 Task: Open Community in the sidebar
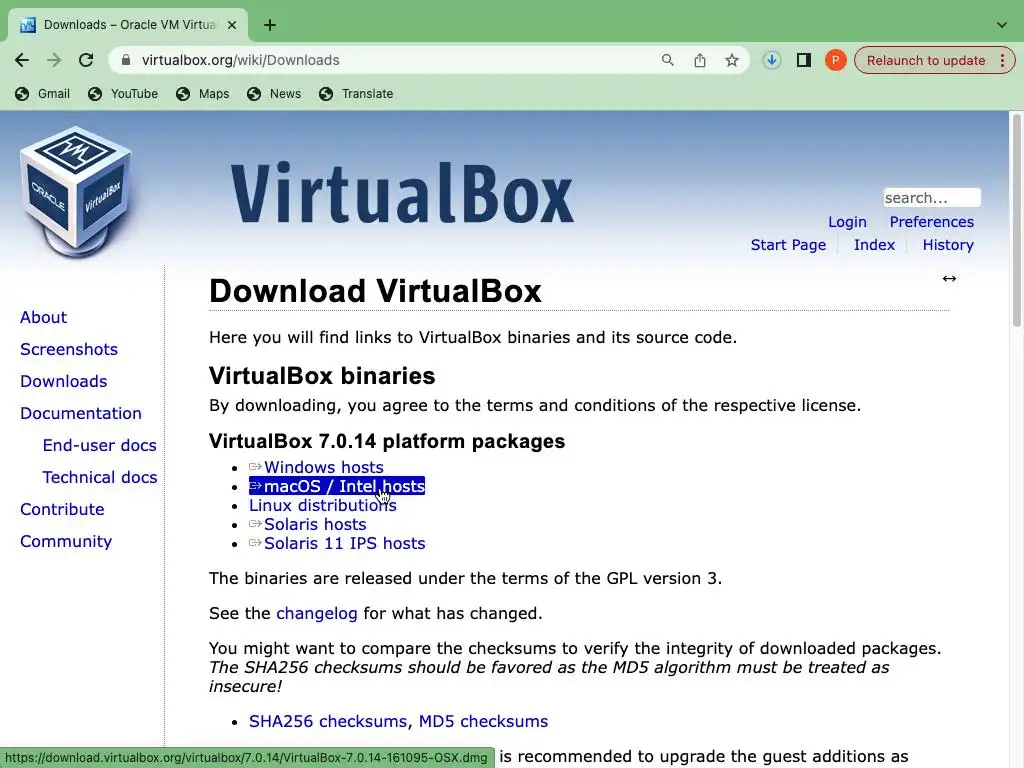[65, 541]
